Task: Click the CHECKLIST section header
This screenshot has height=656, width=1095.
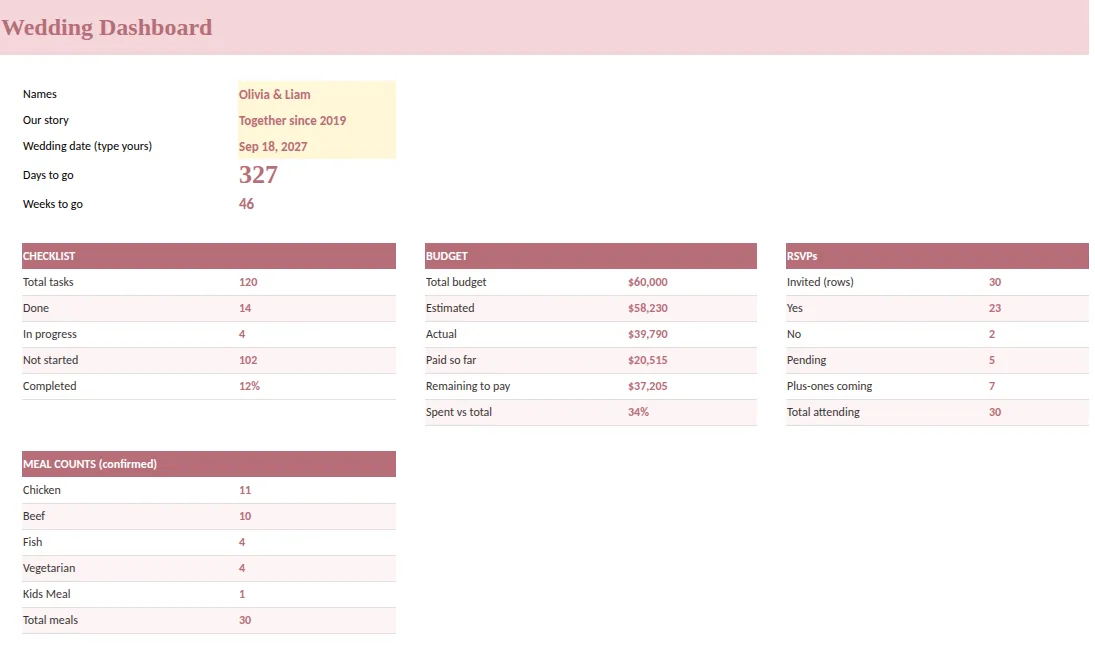Action: pyautogui.click(x=209, y=256)
